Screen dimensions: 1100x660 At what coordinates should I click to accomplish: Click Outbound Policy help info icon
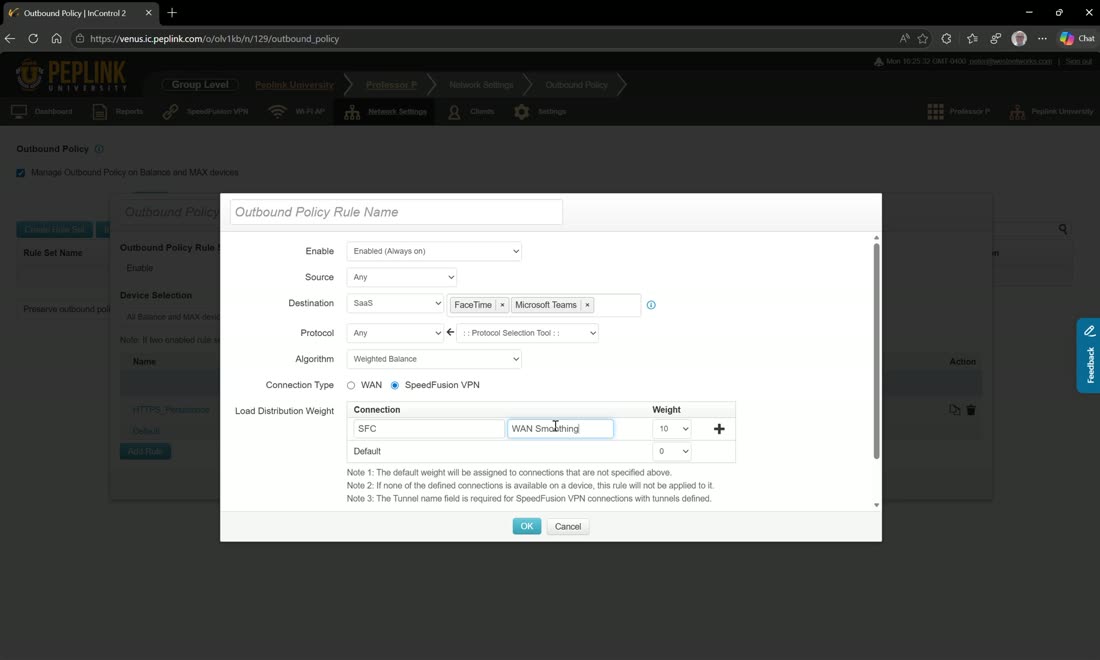[x=99, y=149]
